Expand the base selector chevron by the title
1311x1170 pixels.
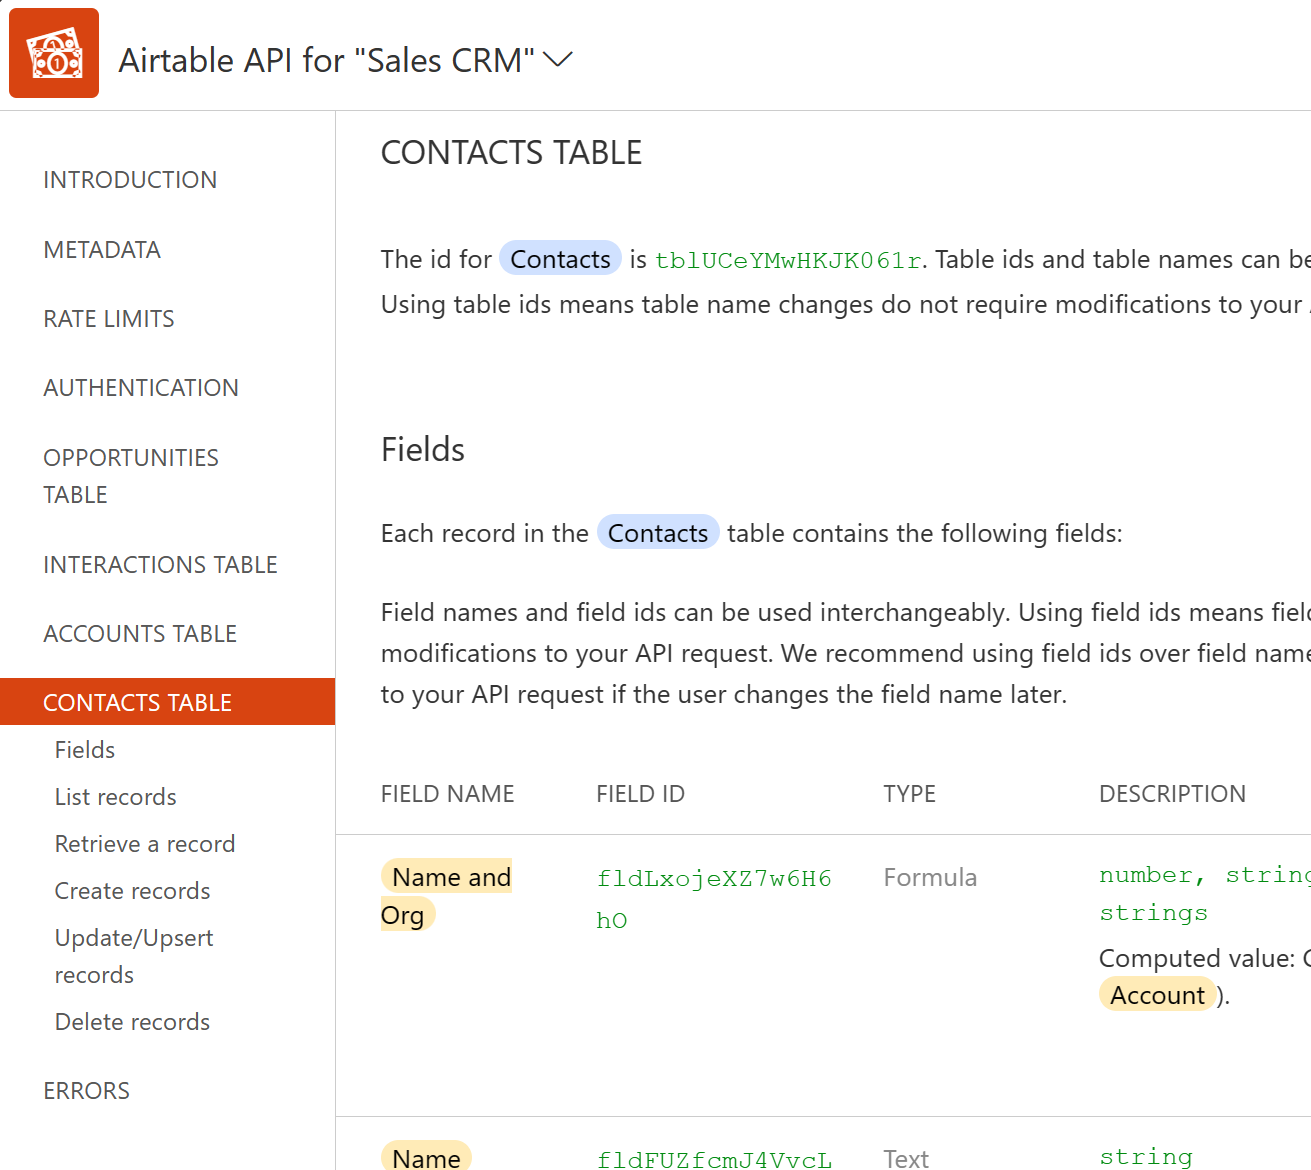[x=558, y=60]
